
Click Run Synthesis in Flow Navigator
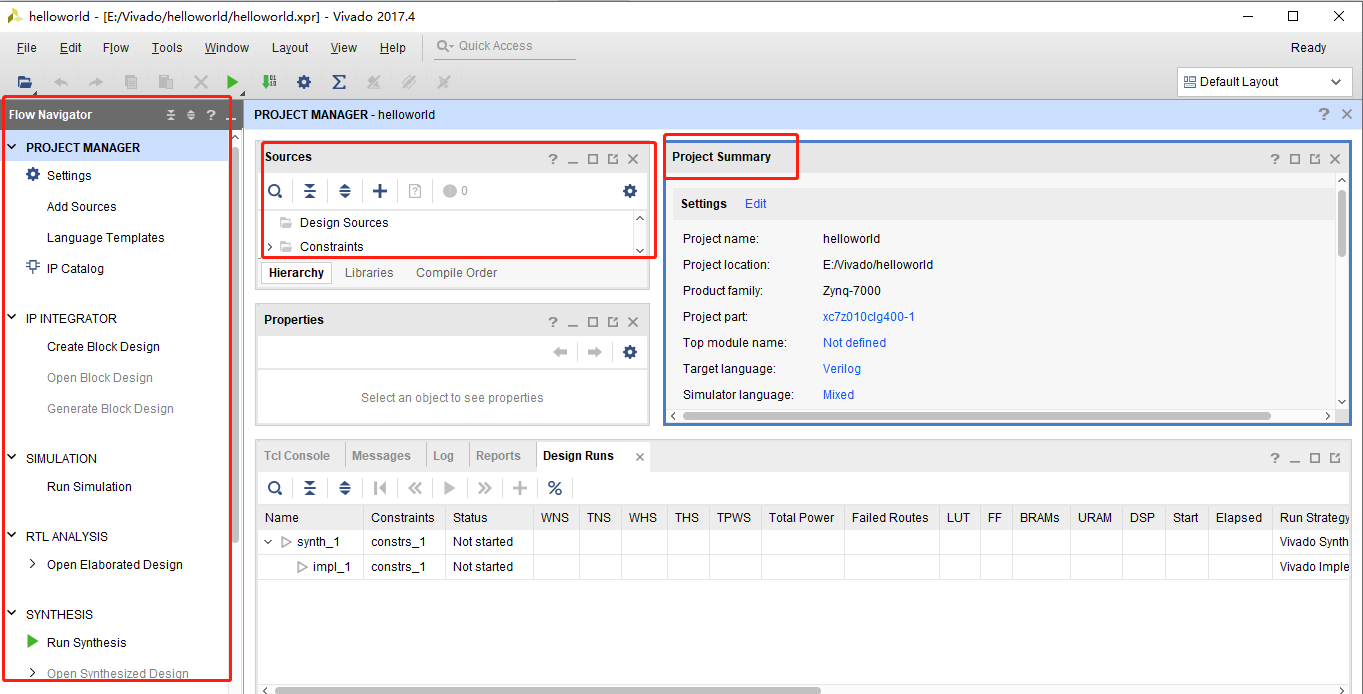coord(87,643)
